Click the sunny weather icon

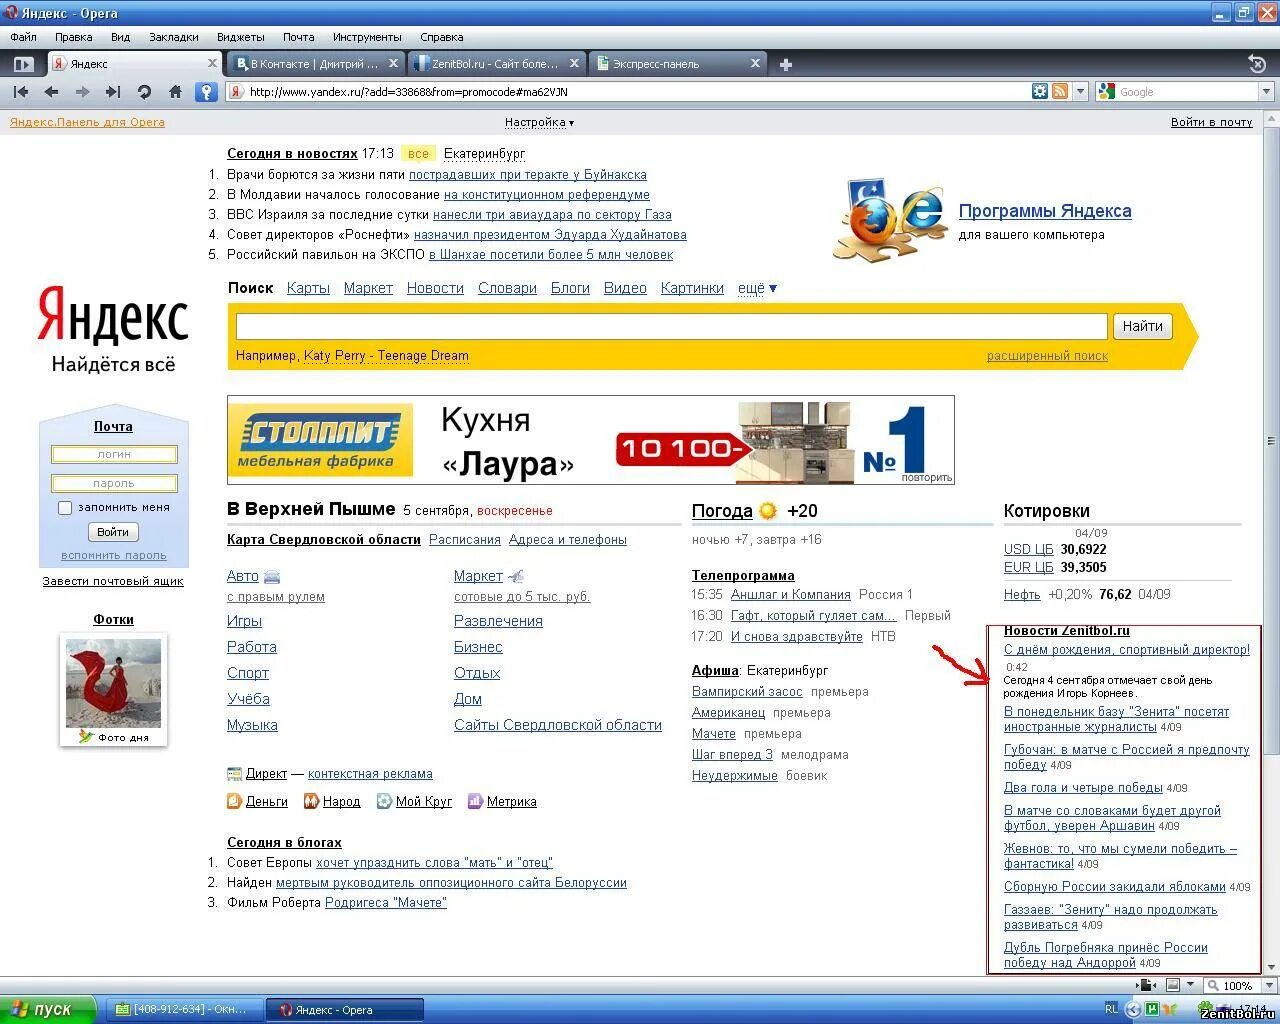(x=768, y=511)
